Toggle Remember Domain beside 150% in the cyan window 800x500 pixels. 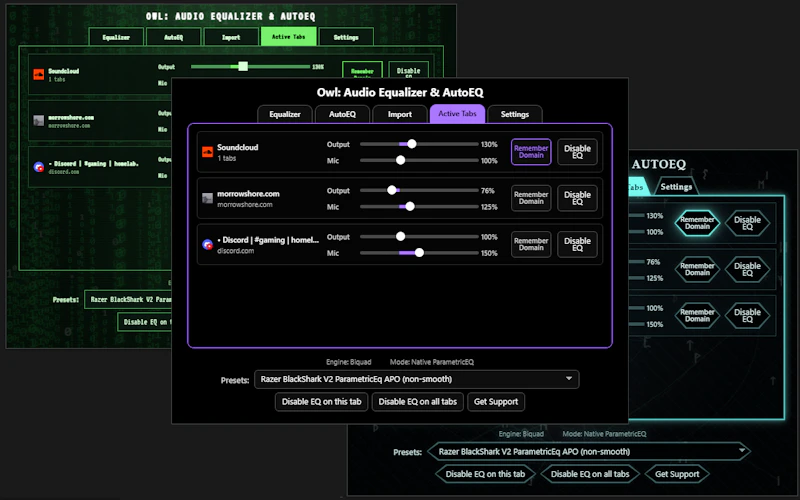tap(697, 316)
